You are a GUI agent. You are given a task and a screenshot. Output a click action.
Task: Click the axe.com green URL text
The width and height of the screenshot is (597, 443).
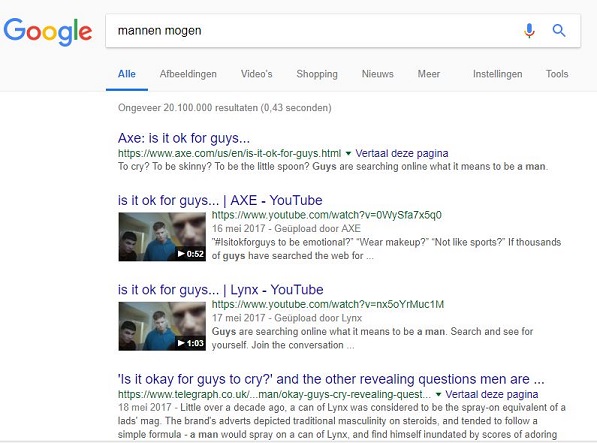click(230, 153)
